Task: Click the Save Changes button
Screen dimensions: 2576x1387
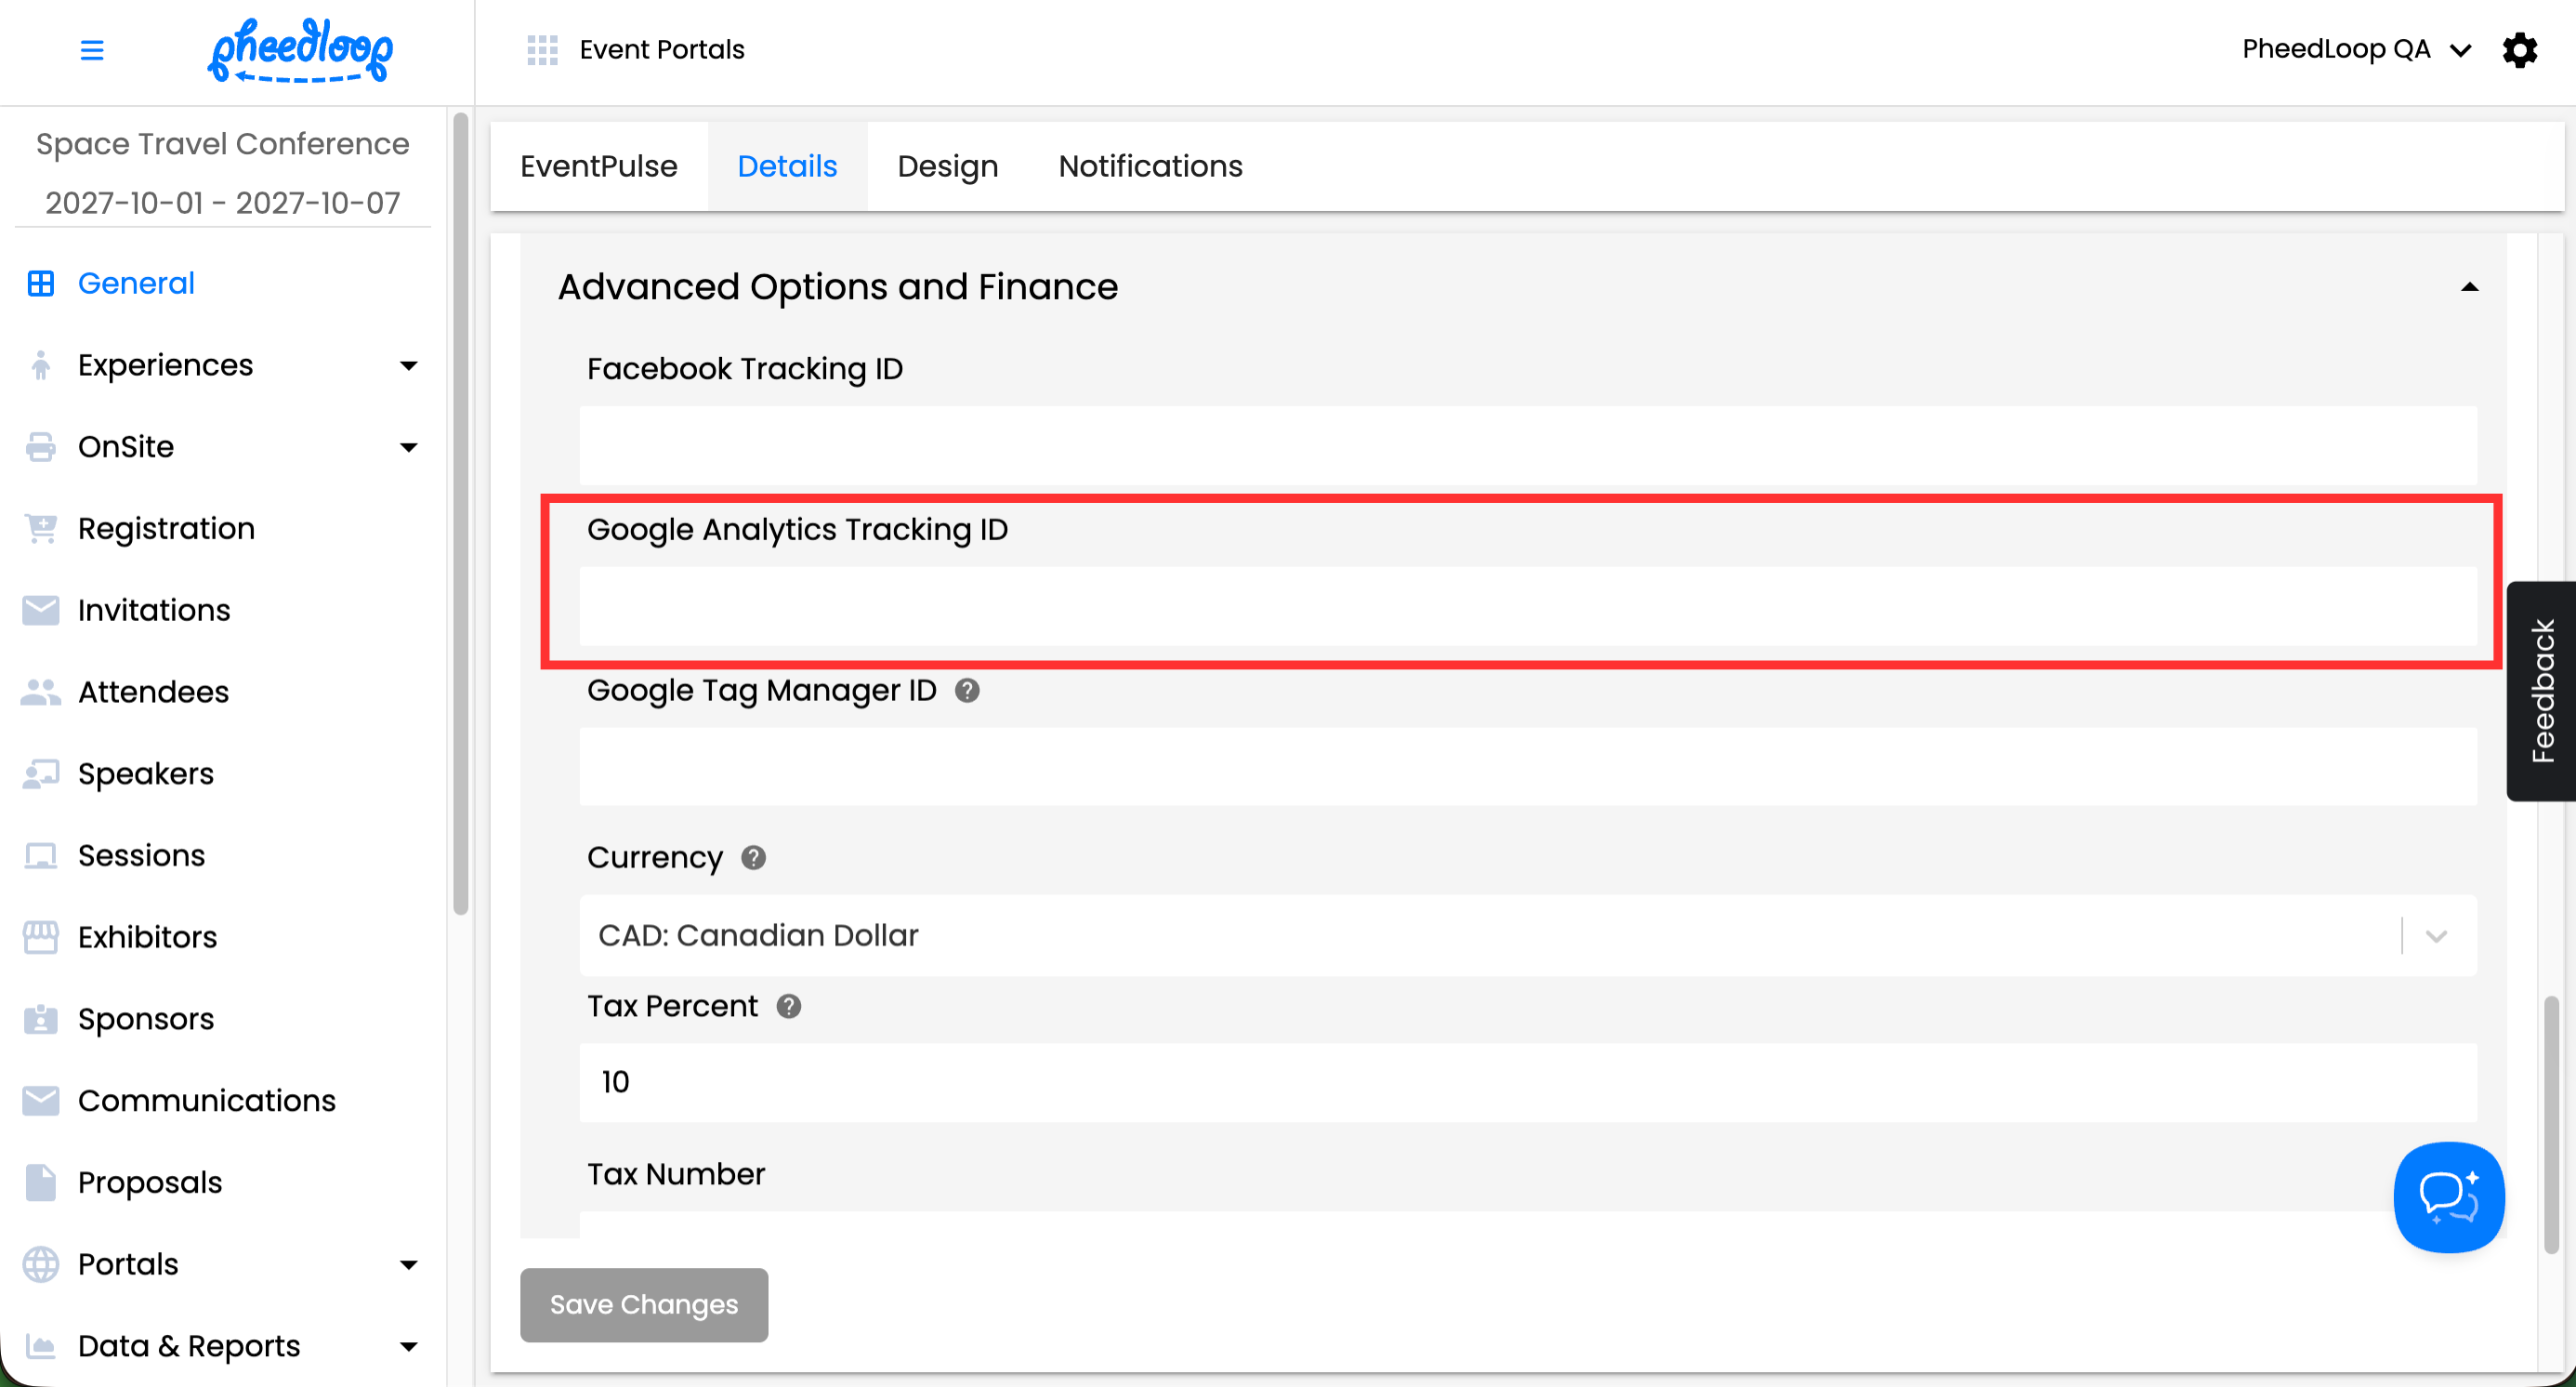Action: click(x=643, y=1304)
